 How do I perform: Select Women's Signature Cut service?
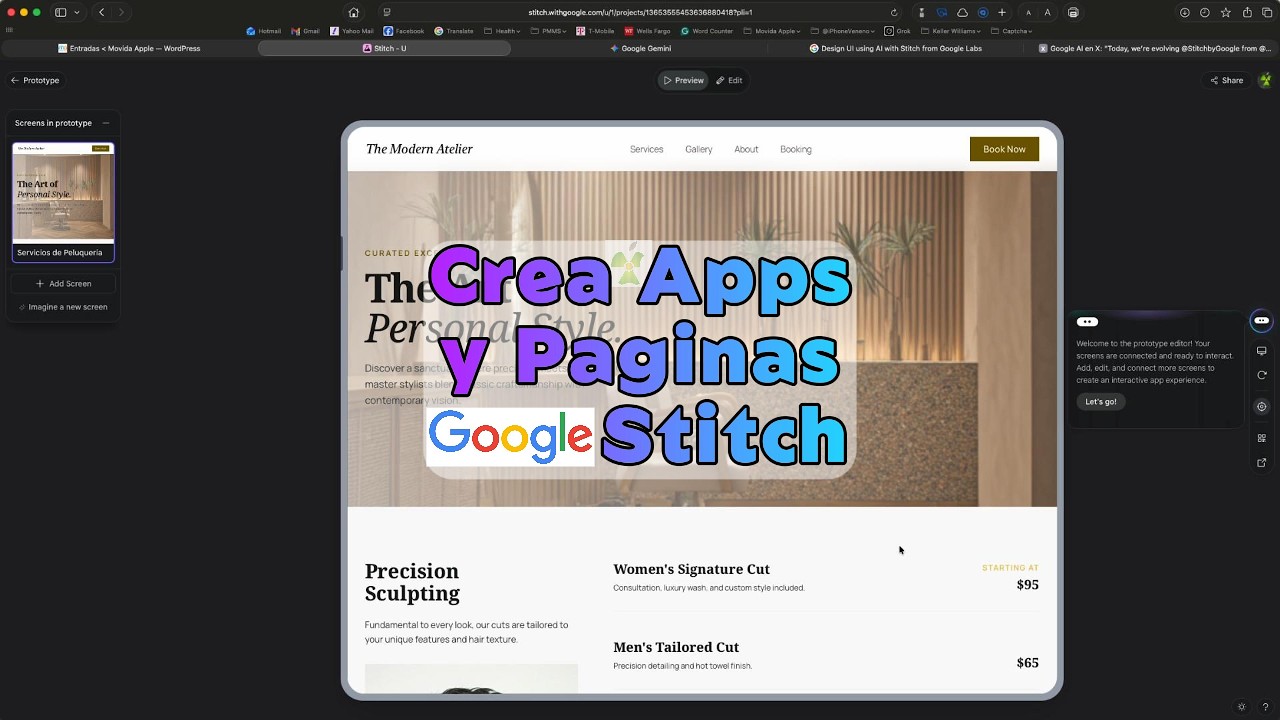[x=691, y=569]
